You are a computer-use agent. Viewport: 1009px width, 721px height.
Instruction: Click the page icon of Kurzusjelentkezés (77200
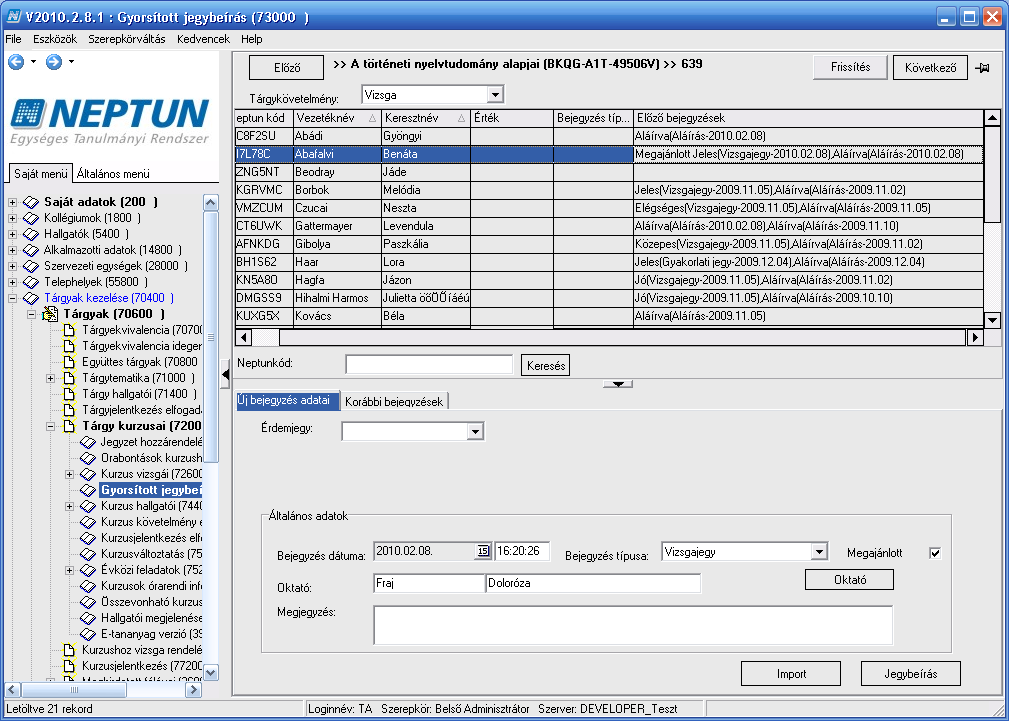tap(69, 666)
